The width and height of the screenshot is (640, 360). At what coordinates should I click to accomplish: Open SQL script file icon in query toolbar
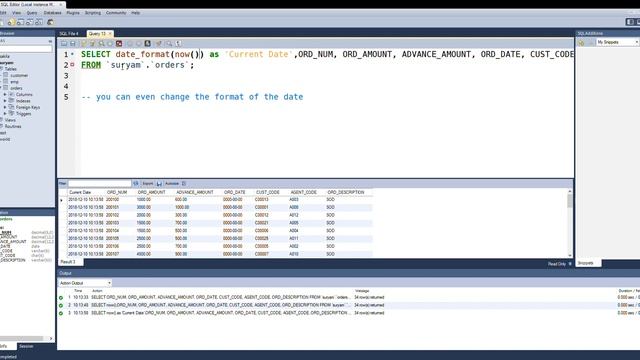coord(64,44)
